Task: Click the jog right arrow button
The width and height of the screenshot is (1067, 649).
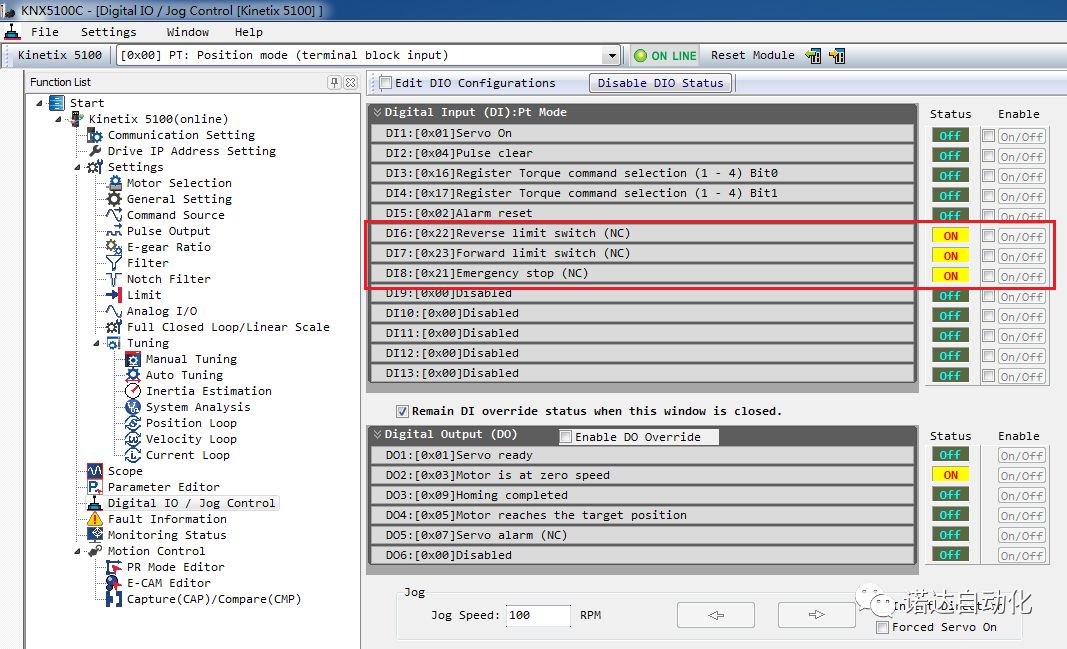Action: click(x=817, y=615)
